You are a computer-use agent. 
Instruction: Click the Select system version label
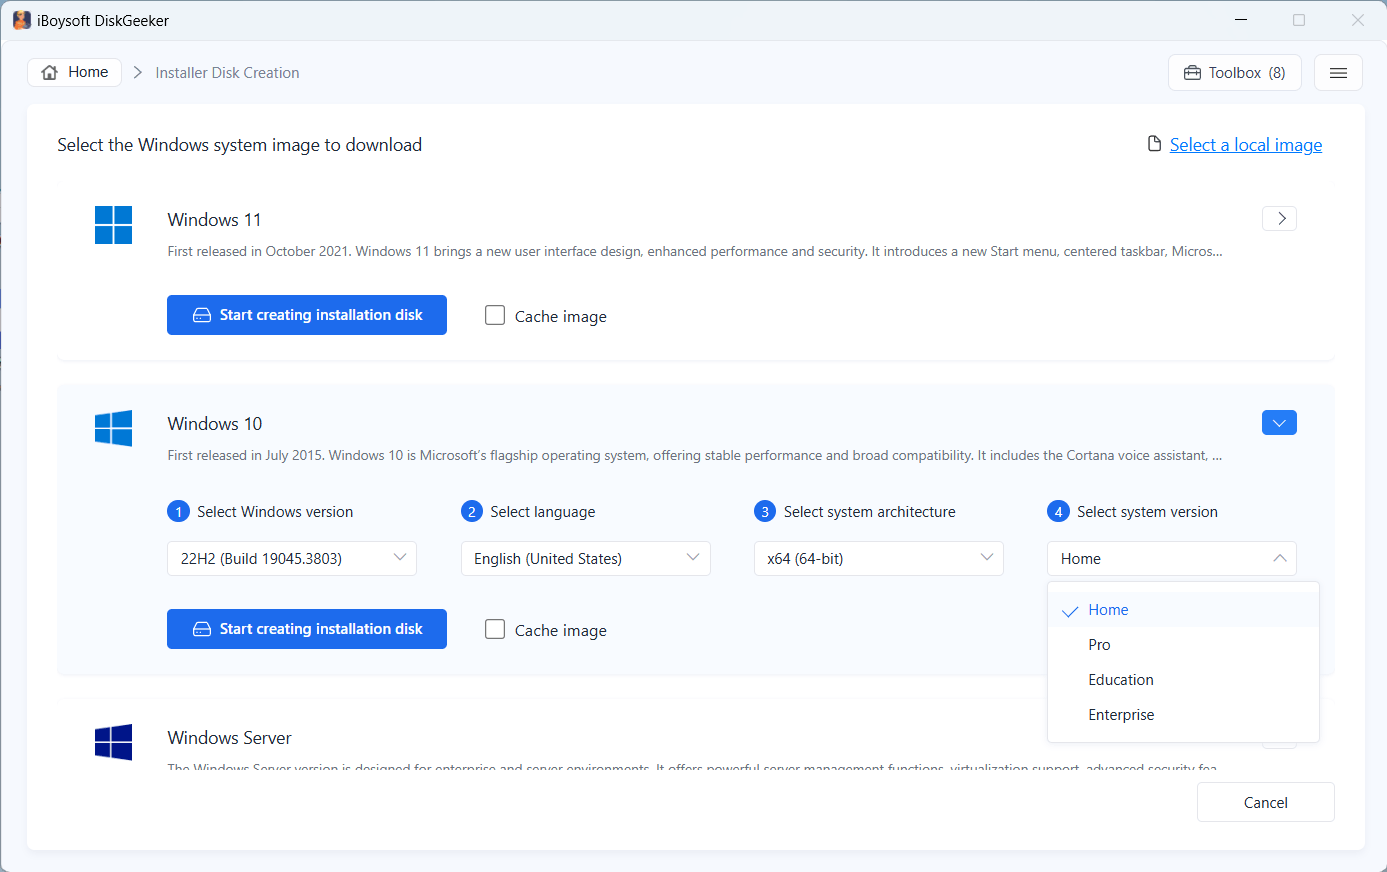coord(1147,512)
